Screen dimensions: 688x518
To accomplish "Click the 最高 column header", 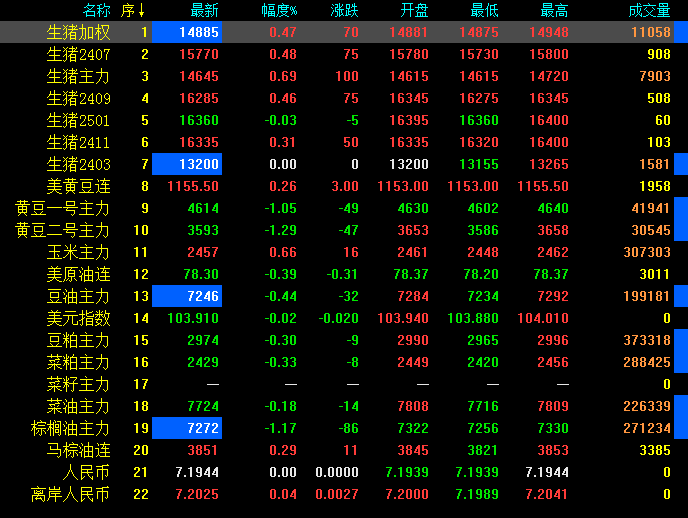I will pyautogui.click(x=554, y=10).
